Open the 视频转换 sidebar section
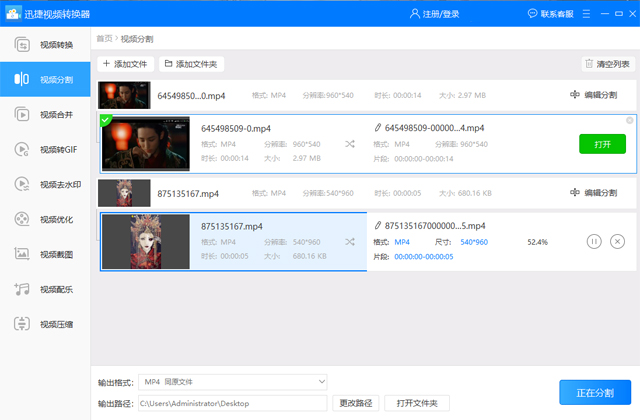The image size is (640, 420). pos(45,45)
